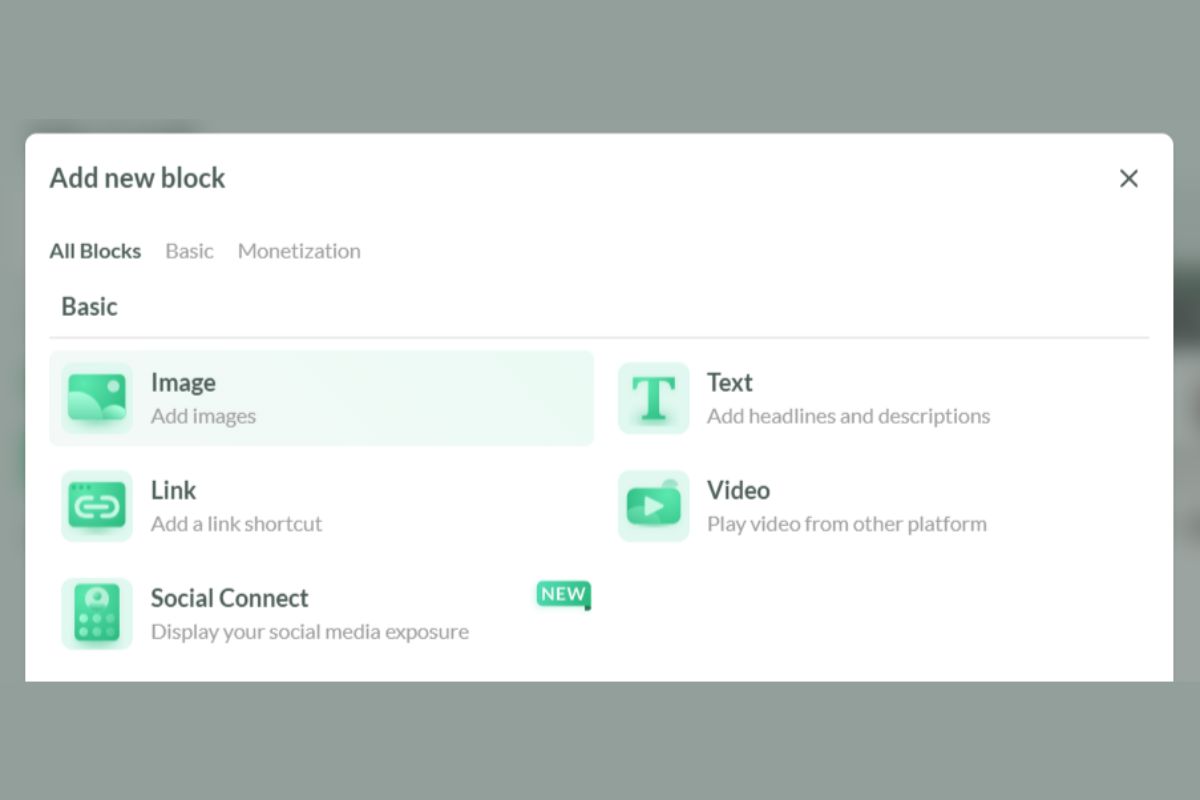Choose the Link block chain icon
Screen dimensions: 1200x800
coord(97,506)
